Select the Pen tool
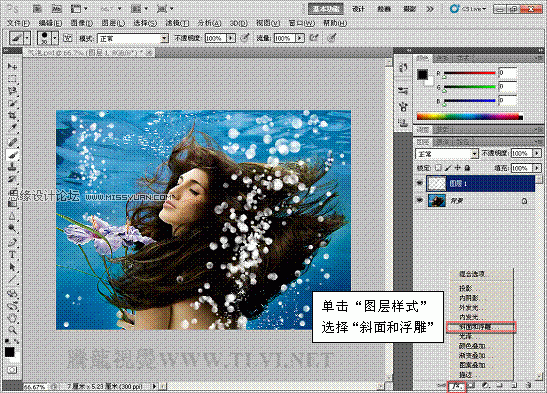The width and height of the screenshot is (547, 393). pyautogui.click(x=12, y=242)
